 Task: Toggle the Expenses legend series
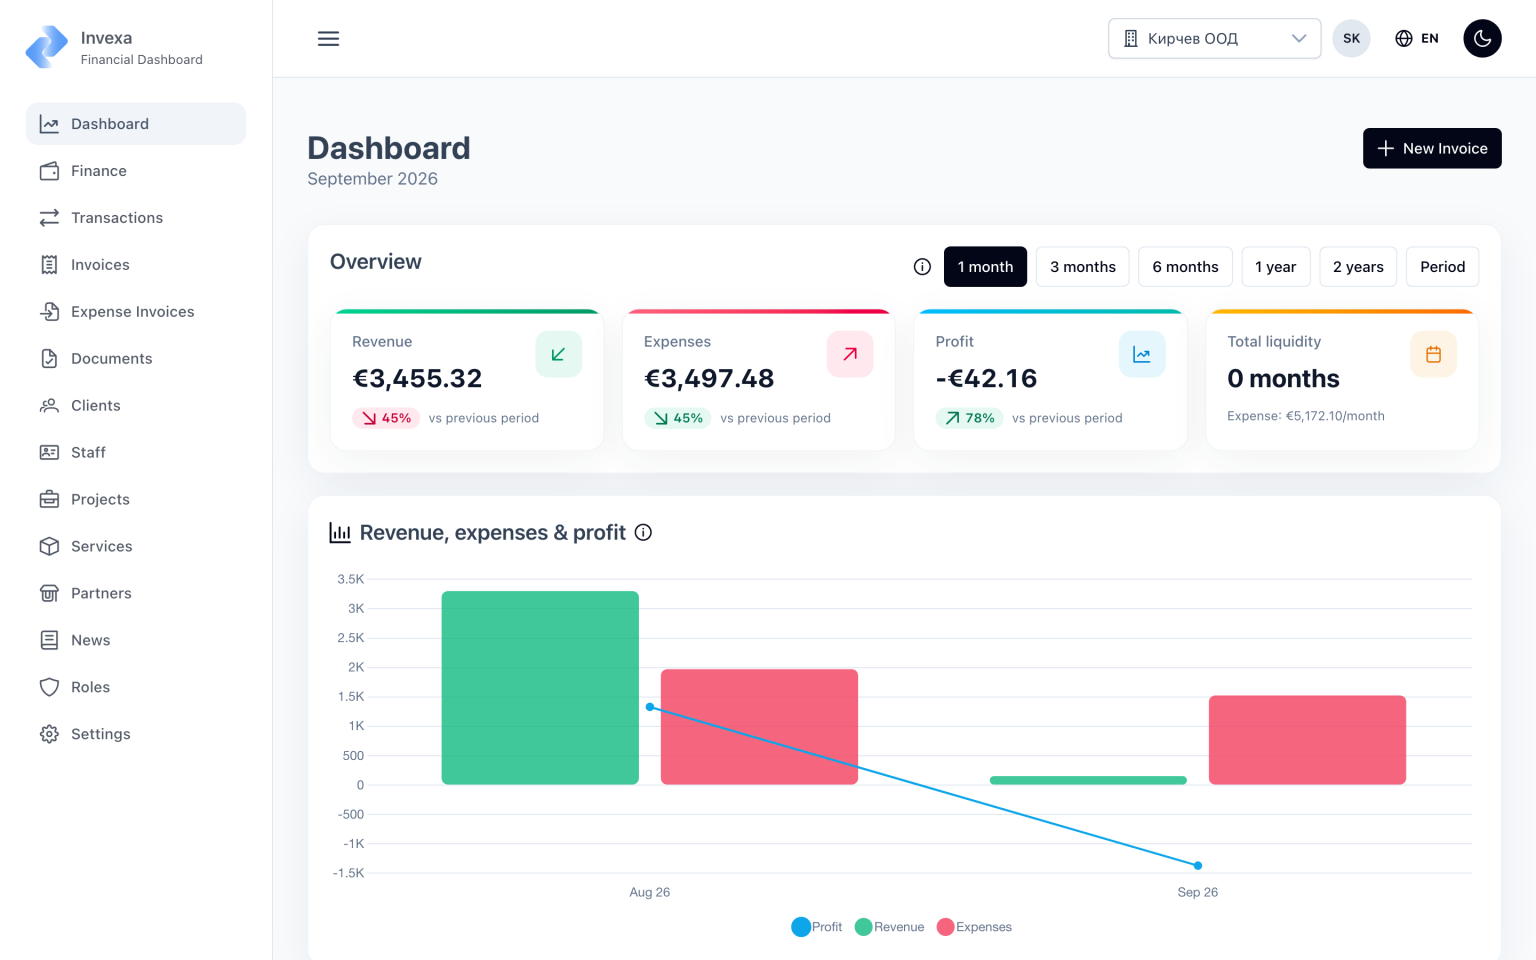click(x=975, y=927)
